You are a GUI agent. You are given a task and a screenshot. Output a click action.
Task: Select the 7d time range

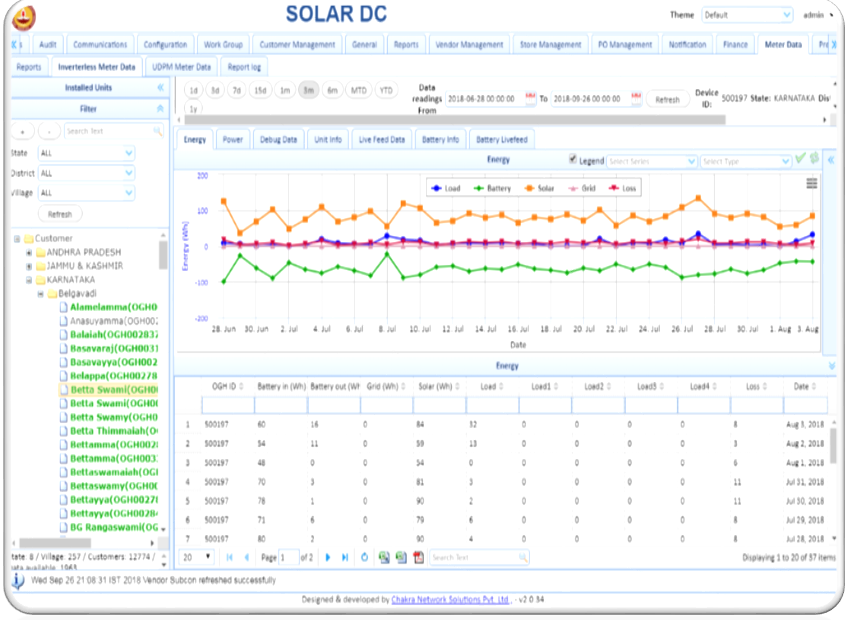point(236,90)
